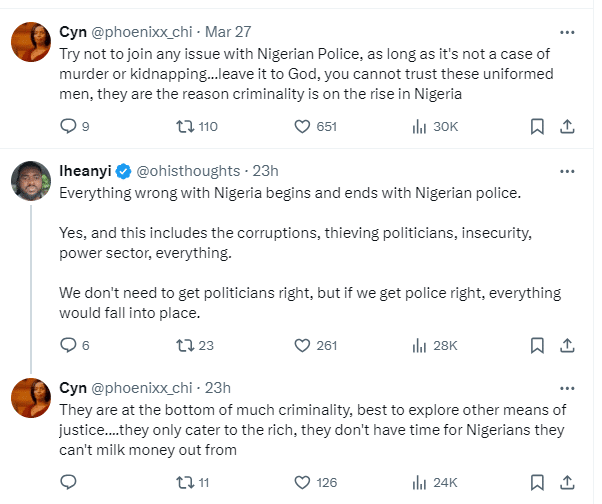Screen dimensions: 602x504
Task: View analytics for the 30K views tweet
Action: [419, 127]
